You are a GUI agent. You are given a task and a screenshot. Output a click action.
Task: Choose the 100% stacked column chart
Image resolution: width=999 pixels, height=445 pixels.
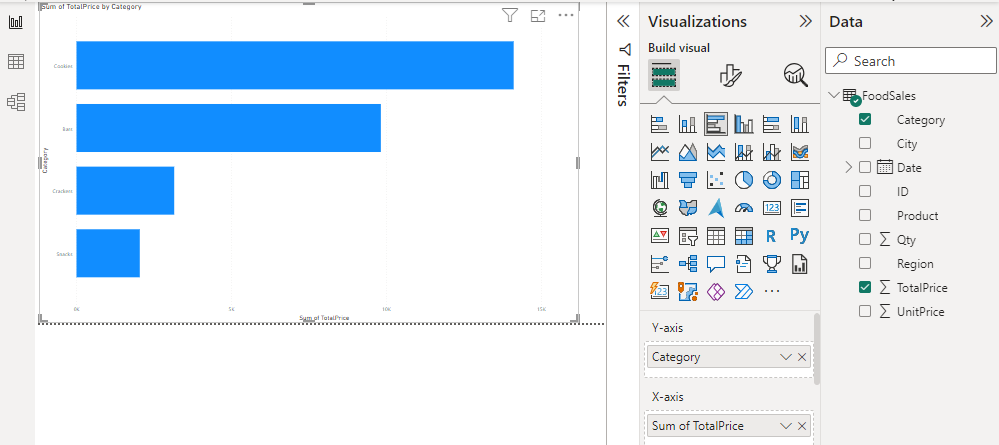(800, 124)
